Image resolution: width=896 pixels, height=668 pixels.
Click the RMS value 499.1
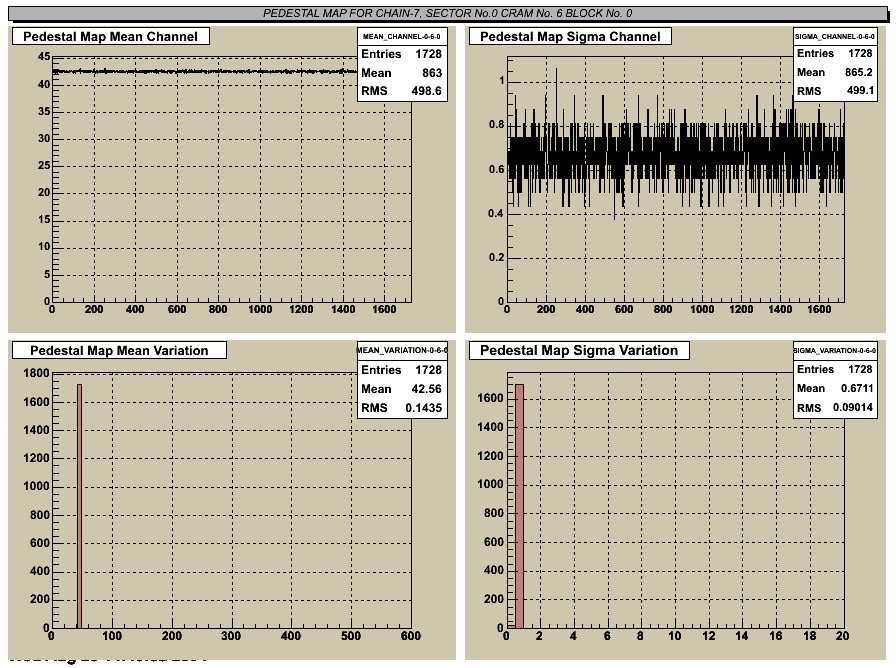pyautogui.click(x=859, y=90)
